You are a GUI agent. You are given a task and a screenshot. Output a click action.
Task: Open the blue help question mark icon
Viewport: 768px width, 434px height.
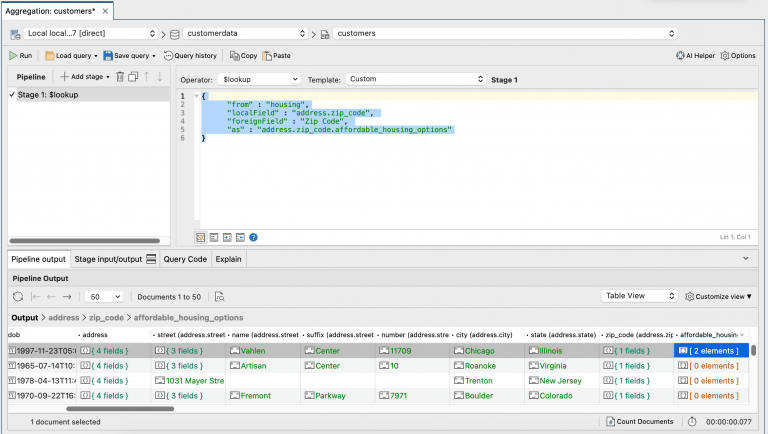point(253,237)
